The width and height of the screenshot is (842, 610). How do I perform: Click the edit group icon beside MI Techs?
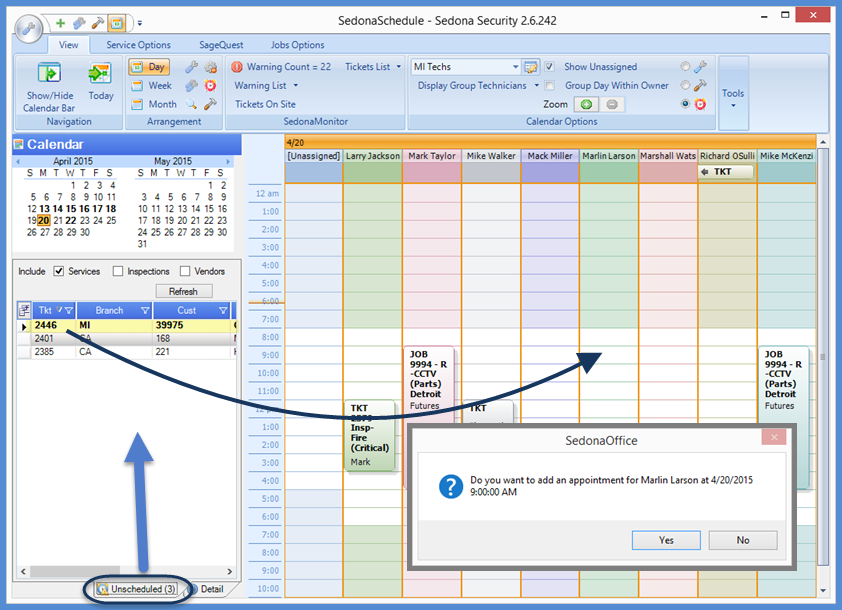tap(531, 67)
